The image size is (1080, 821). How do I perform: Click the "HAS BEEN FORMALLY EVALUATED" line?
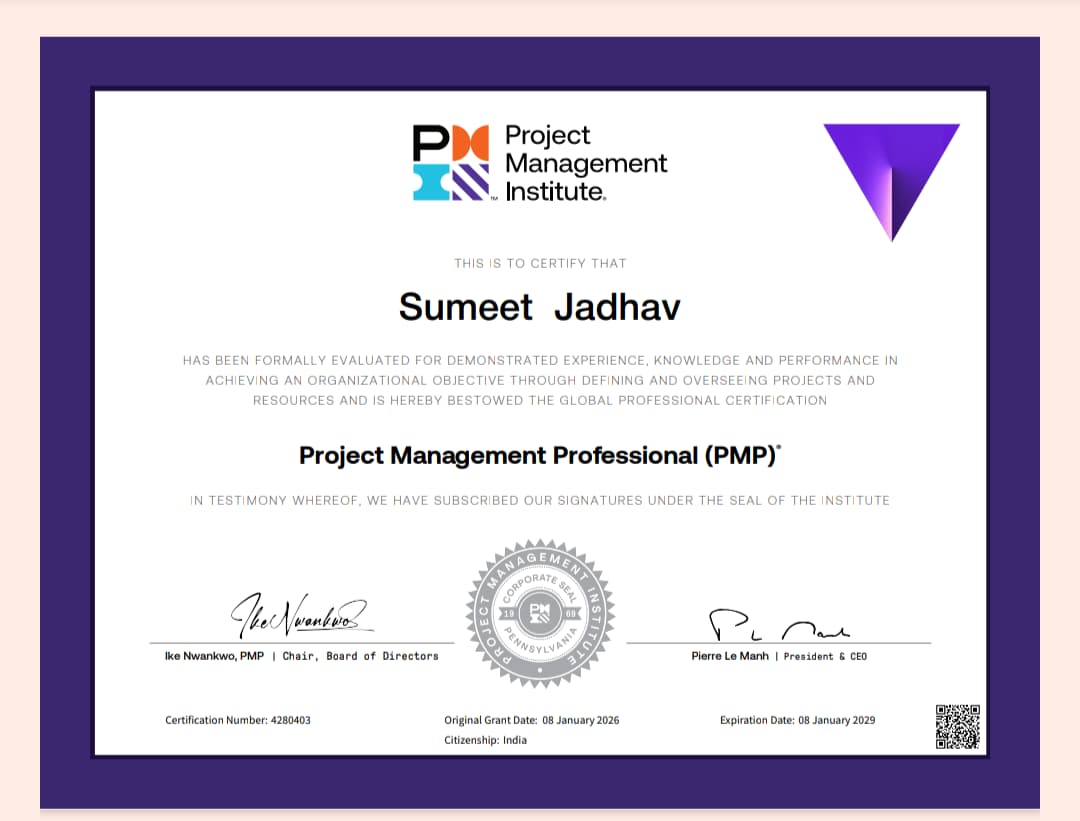[540, 360]
